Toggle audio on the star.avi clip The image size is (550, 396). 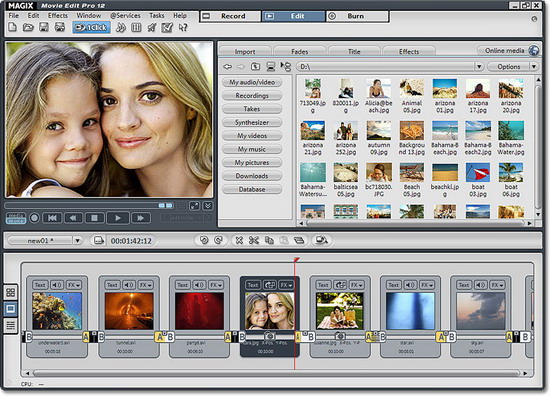tap(410, 285)
